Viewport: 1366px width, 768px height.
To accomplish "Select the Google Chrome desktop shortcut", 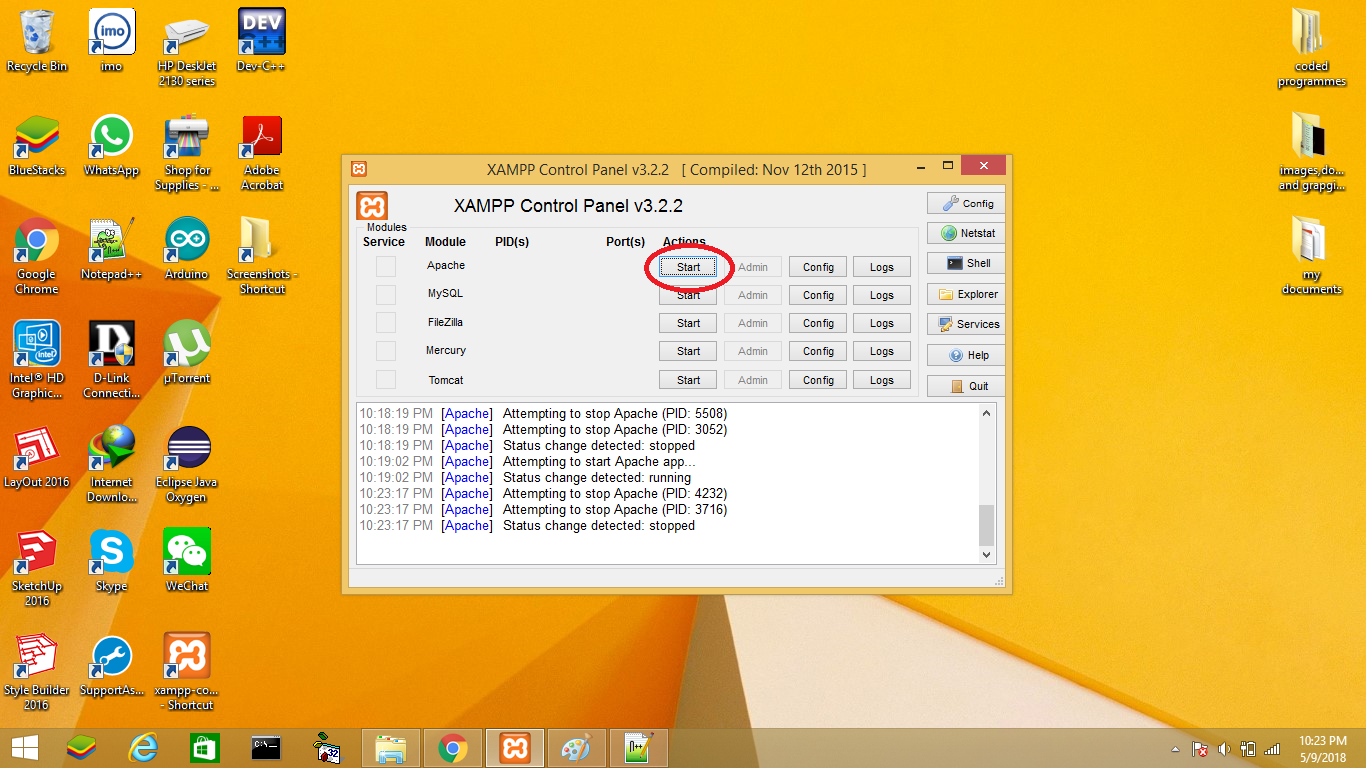I will (37, 256).
